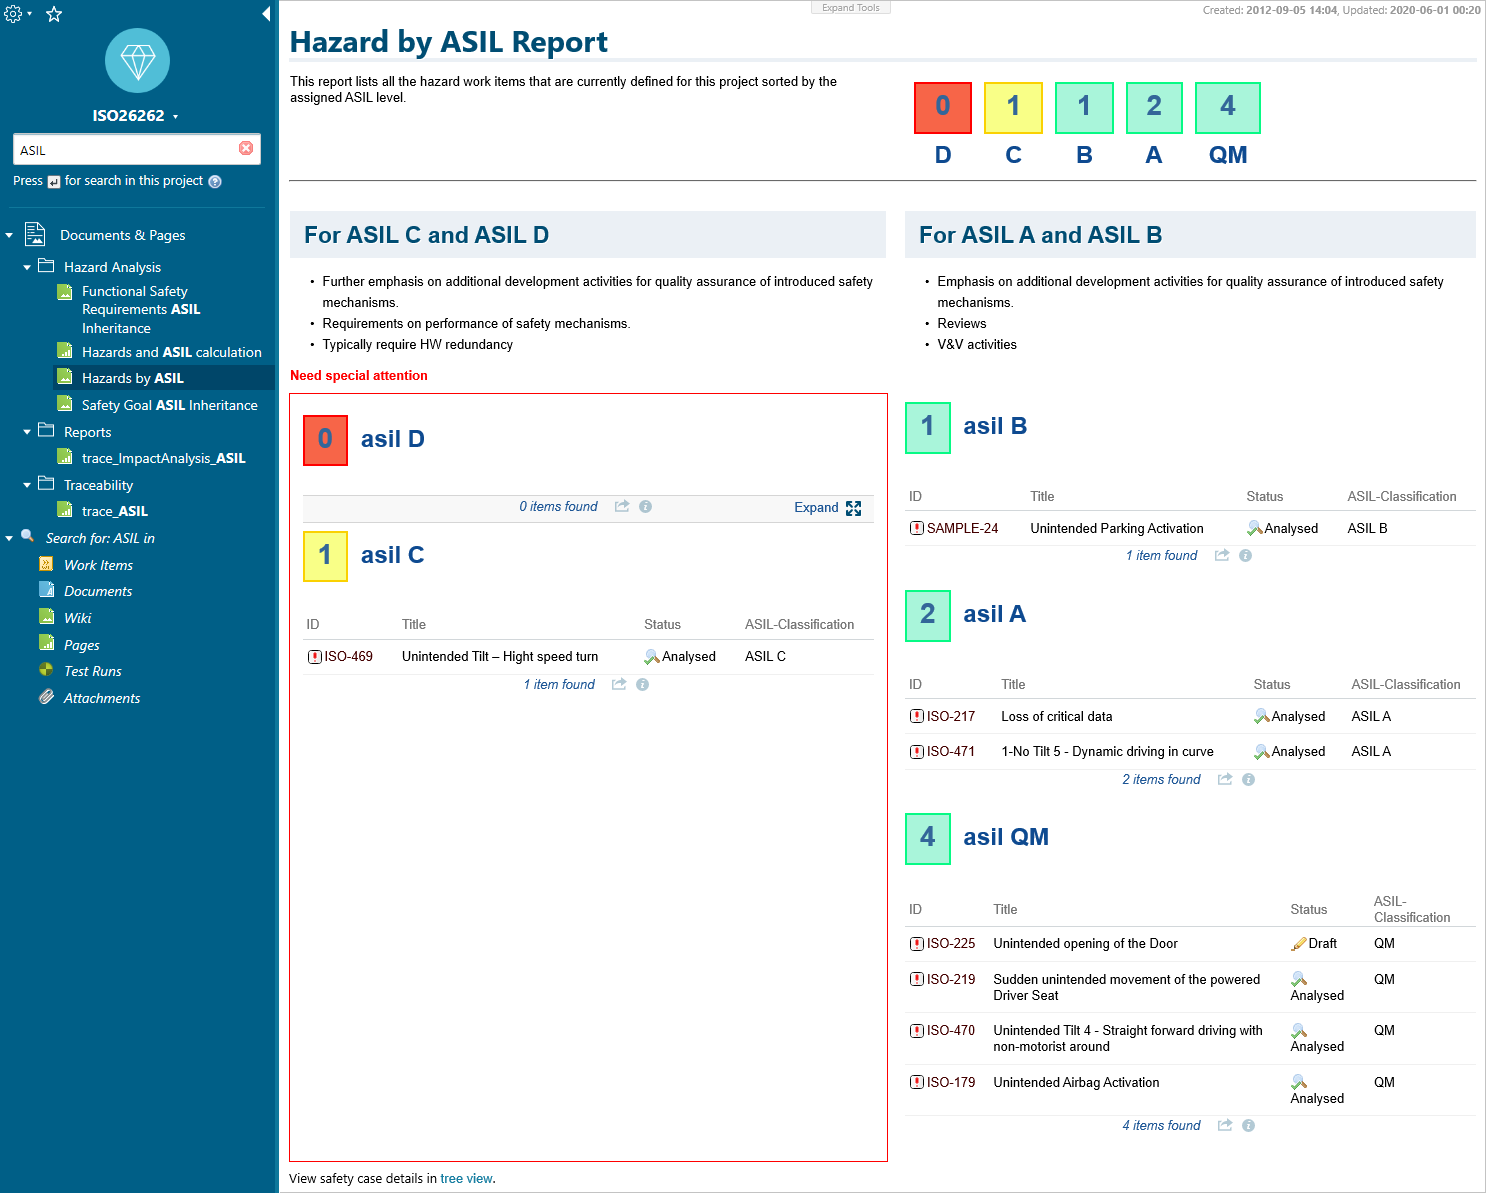Click the export icon under asil QM table
The height and width of the screenshot is (1193, 1486).
coord(1225,1125)
